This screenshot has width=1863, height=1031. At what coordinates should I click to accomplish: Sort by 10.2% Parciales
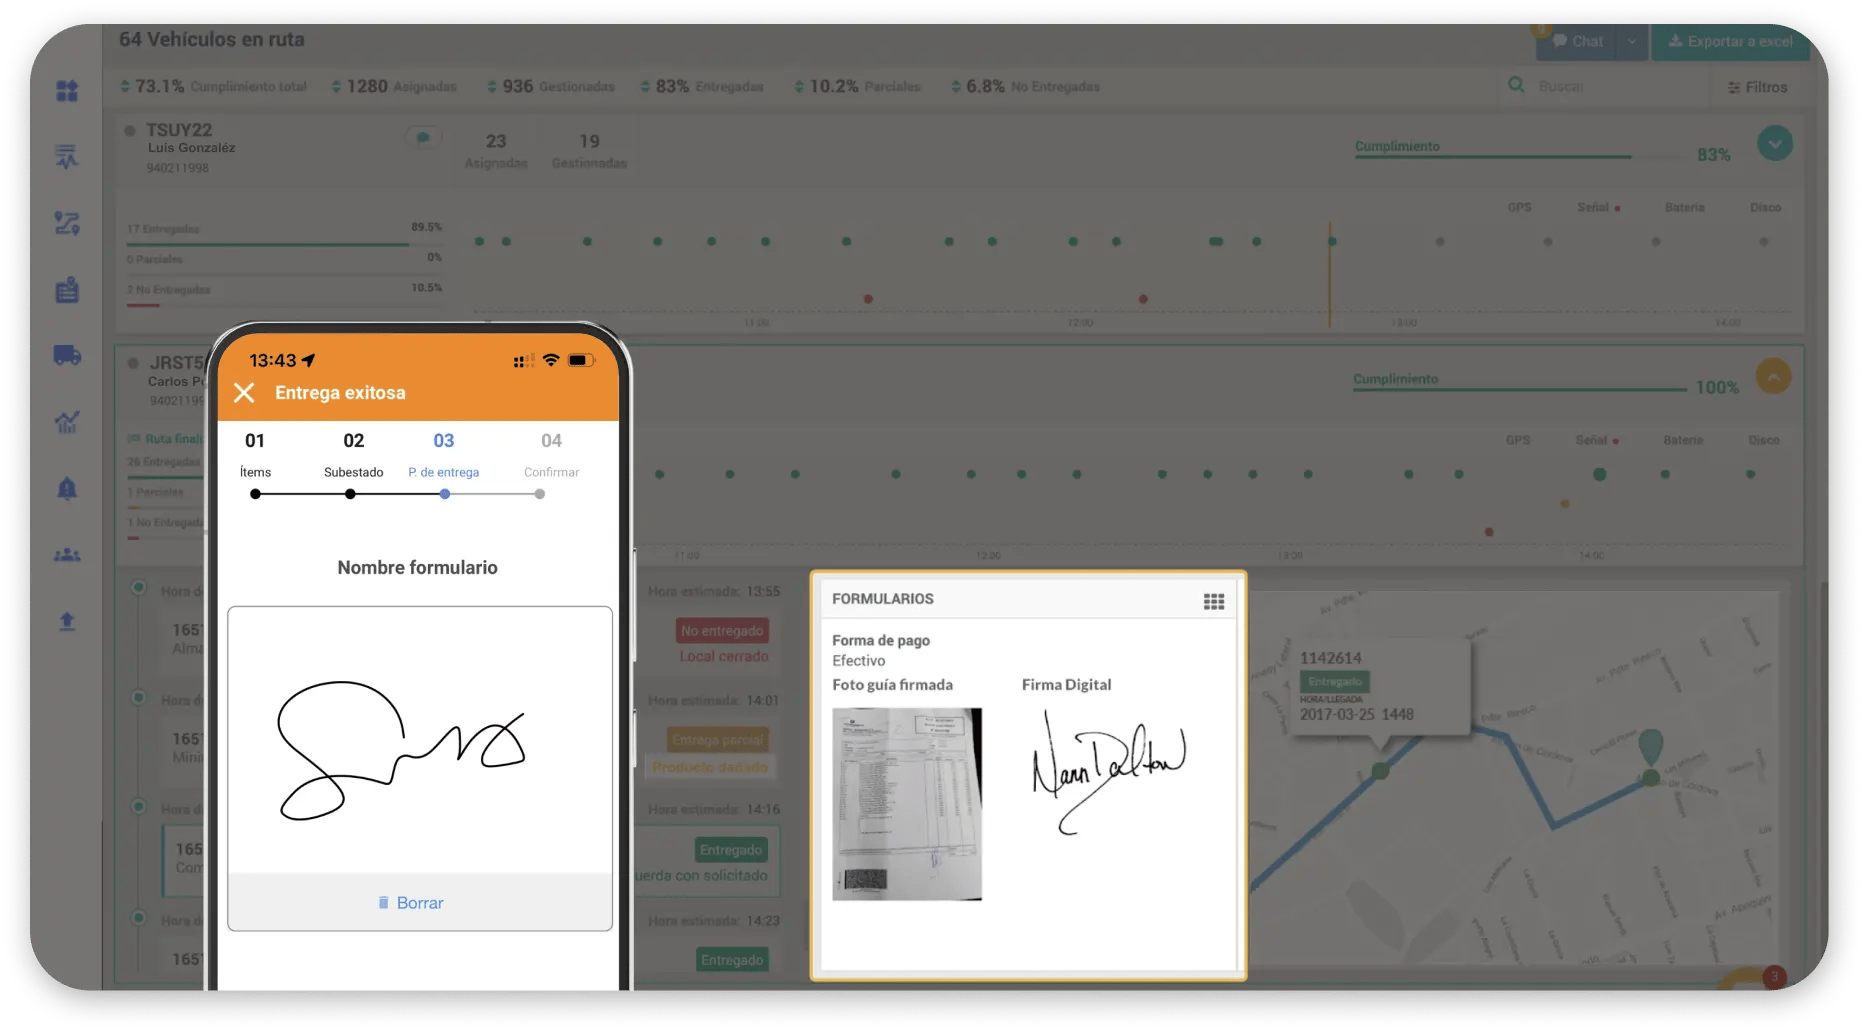click(x=857, y=86)
